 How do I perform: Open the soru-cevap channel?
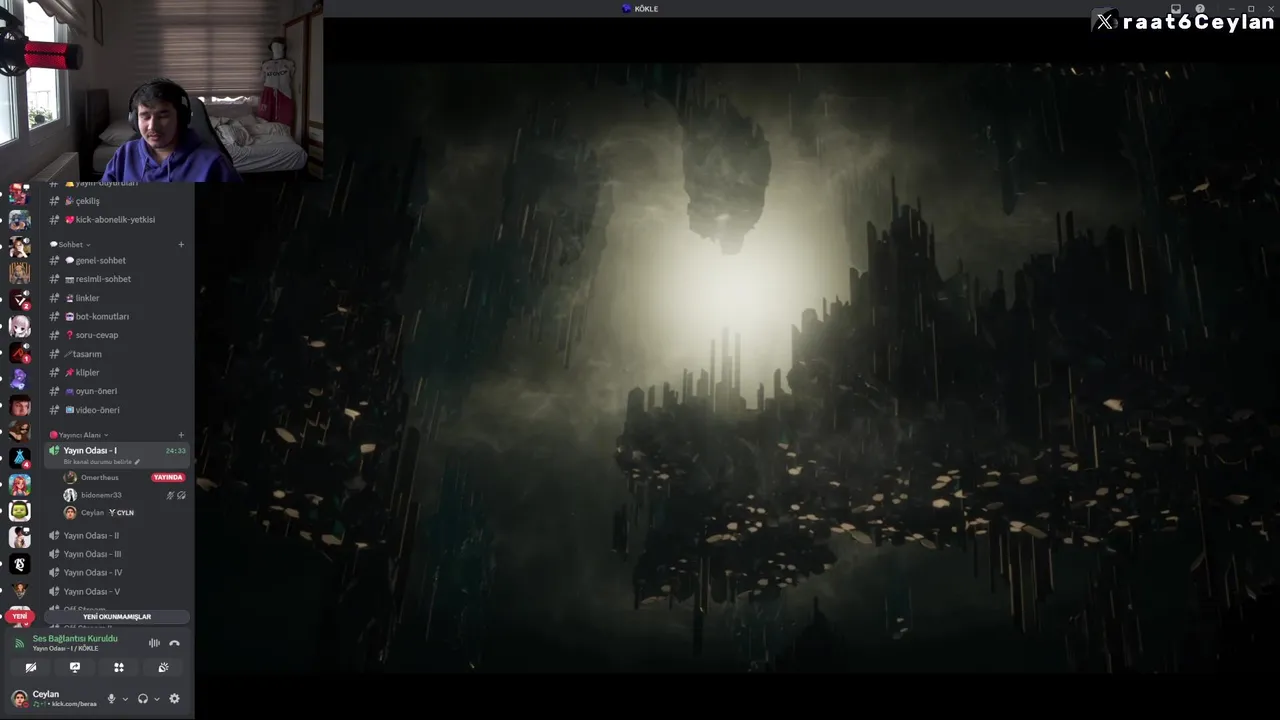click(x=115, y=335)
